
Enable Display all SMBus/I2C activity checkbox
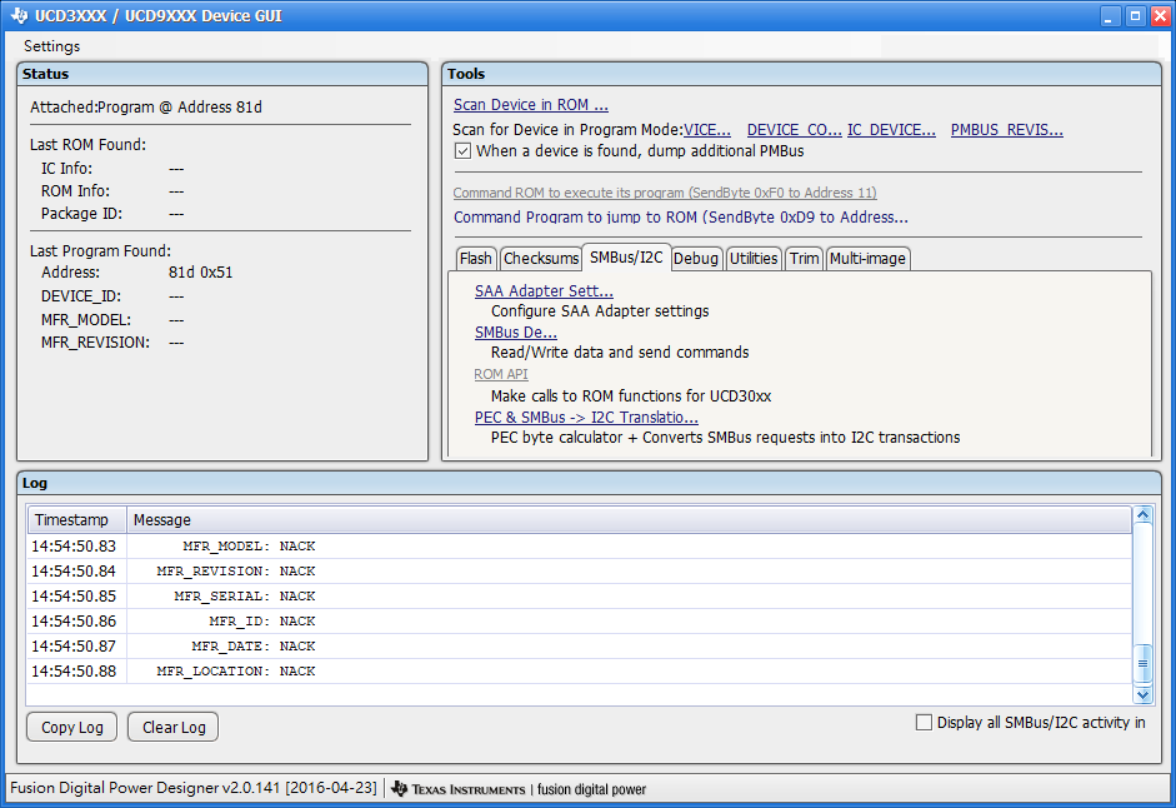tap(924, 722)
